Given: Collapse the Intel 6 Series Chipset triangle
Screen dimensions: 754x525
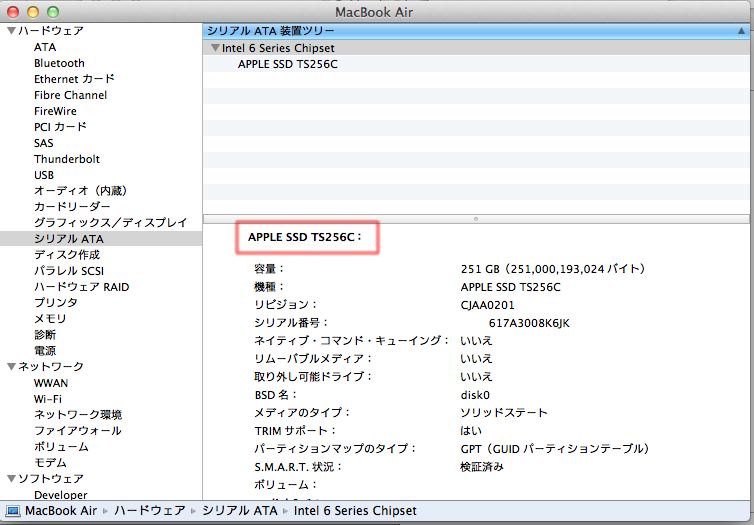Looking at the screenshot, I should tap(215, 48).
